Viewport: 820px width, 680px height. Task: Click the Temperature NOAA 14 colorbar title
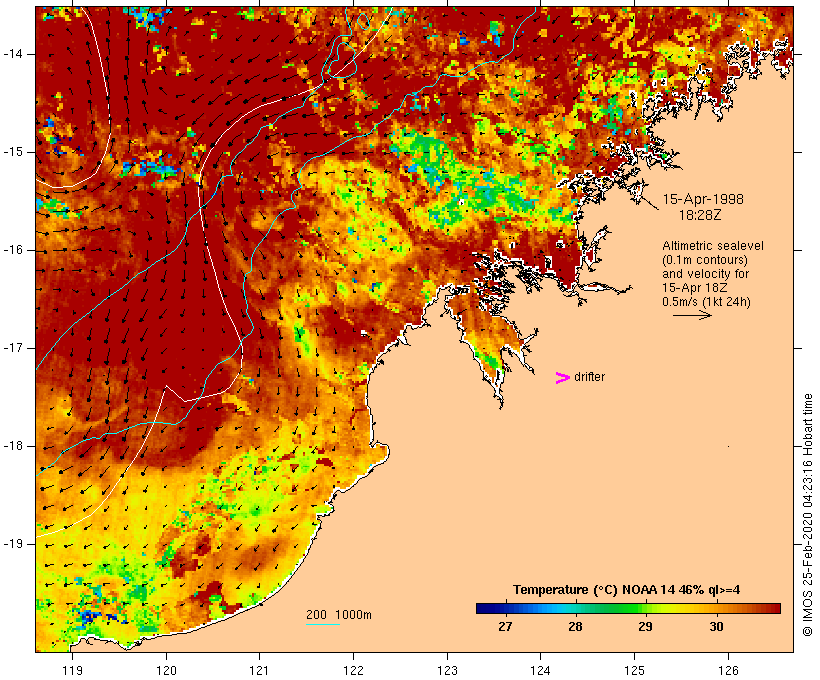[627, 590]
